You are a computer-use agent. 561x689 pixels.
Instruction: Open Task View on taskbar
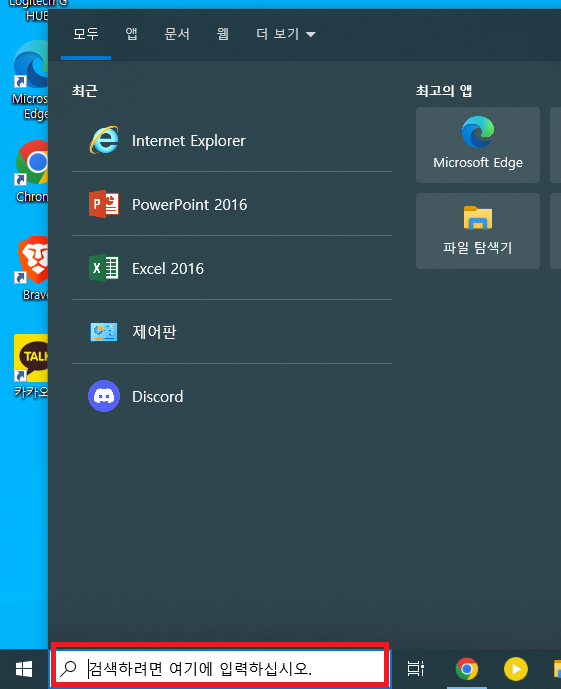click(415, 669)
